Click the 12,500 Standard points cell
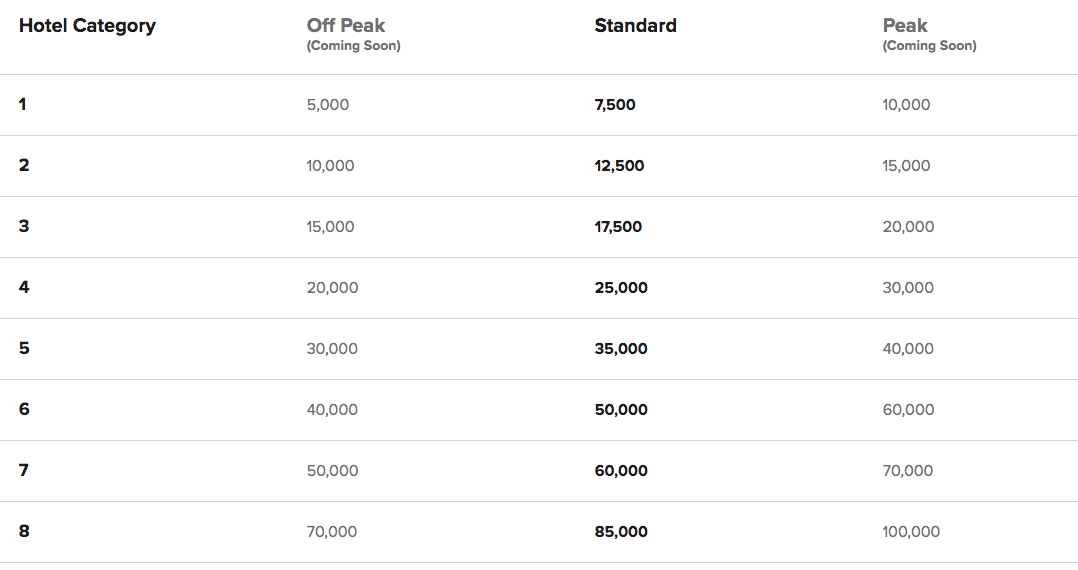The width and height of the screenshot is (1078, 570). (619, 166)
